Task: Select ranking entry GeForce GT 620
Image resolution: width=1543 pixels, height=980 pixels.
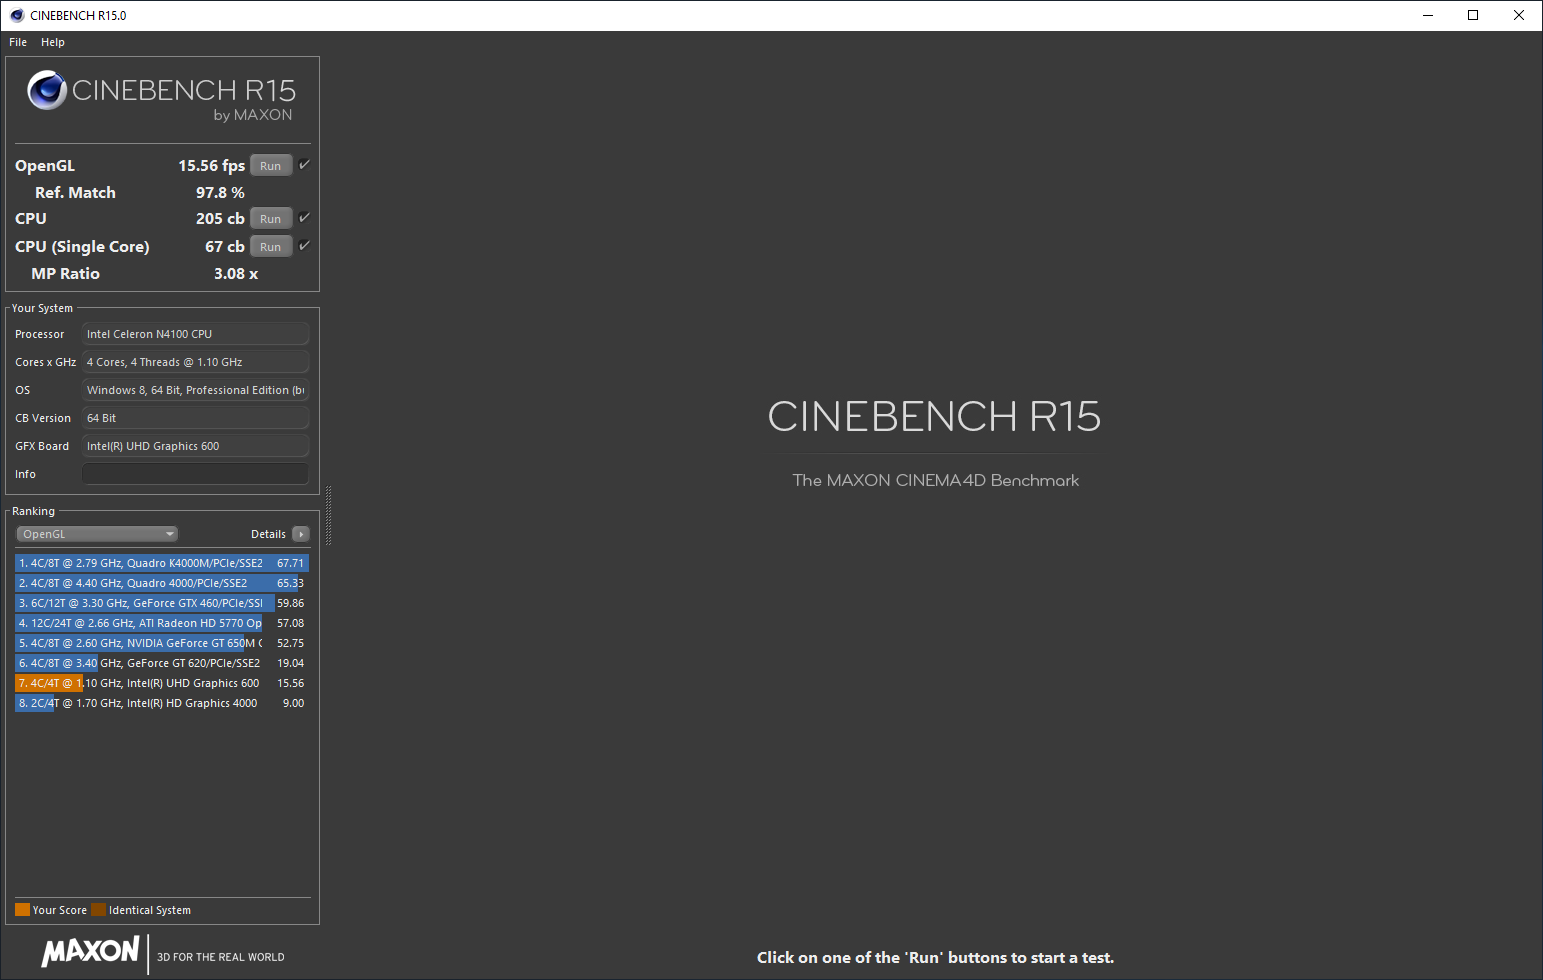Action: pyautogui.click(x=162, y=663)
